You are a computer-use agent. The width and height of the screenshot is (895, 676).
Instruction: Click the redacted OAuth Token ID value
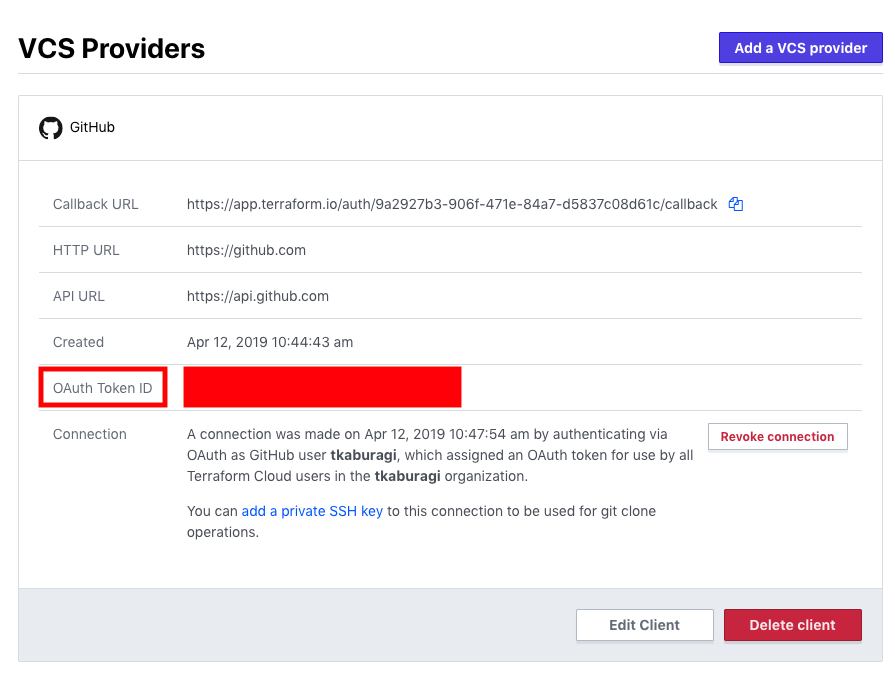pos(322,387)
